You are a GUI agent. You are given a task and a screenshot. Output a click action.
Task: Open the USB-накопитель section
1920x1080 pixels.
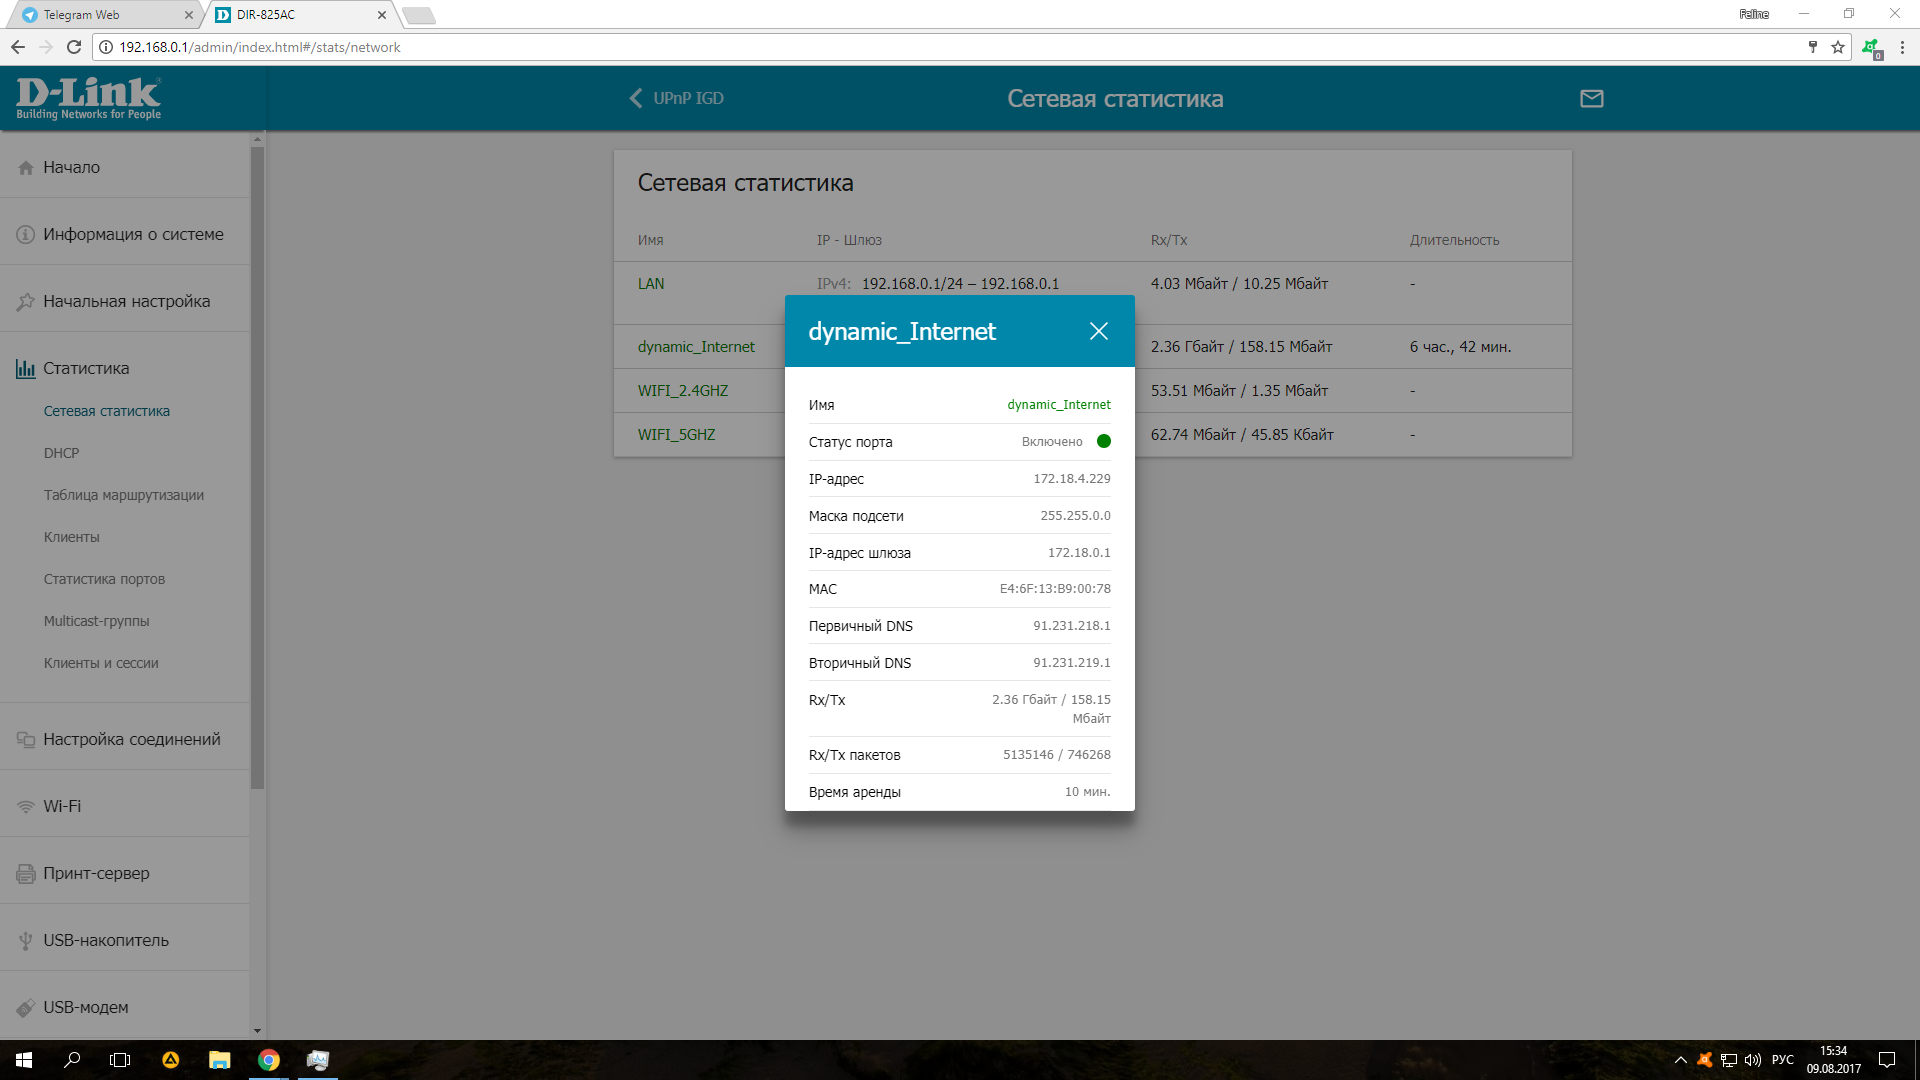click(x=105, y=940)
